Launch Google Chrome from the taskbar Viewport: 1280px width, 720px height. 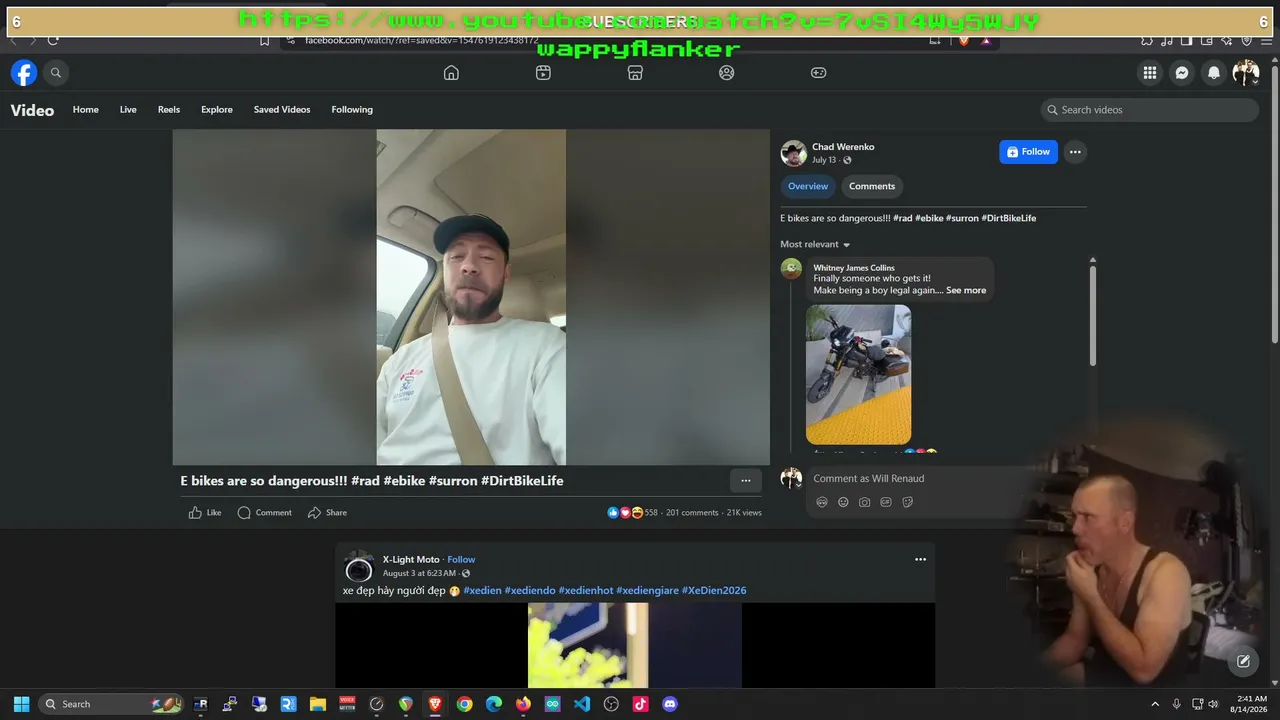[464, 704]
